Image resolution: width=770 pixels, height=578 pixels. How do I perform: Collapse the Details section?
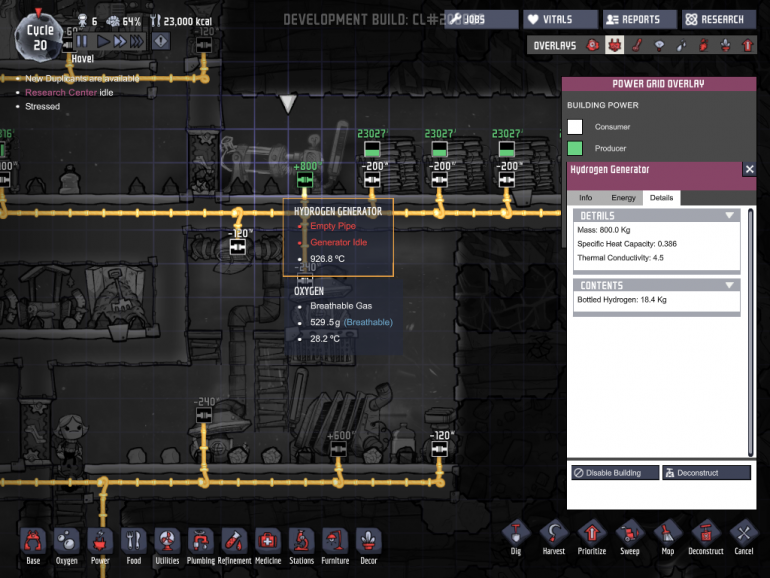[x=729, y=216]
